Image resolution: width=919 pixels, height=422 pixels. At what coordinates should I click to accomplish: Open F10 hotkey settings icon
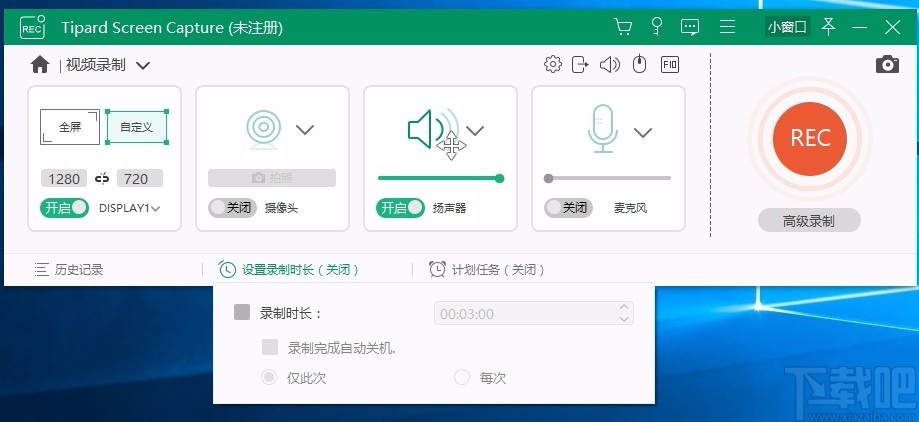(670, 64)
